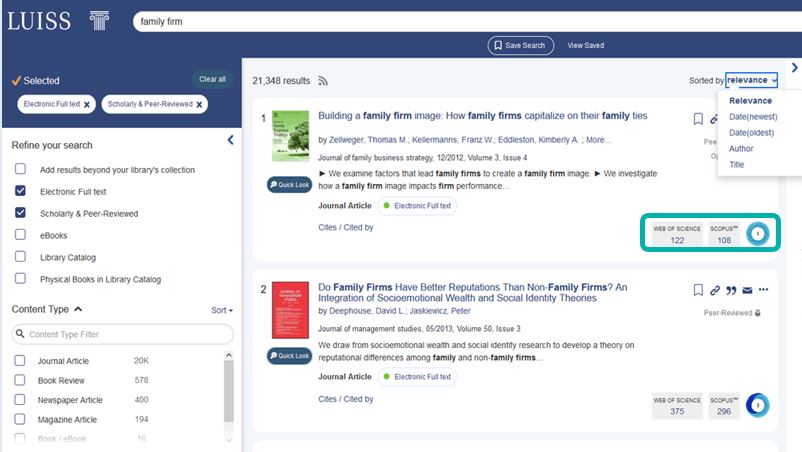The height and width of the screenshot is (452, 802).
Task: Bookmark the first result article
Action: [x=698, y=119]
